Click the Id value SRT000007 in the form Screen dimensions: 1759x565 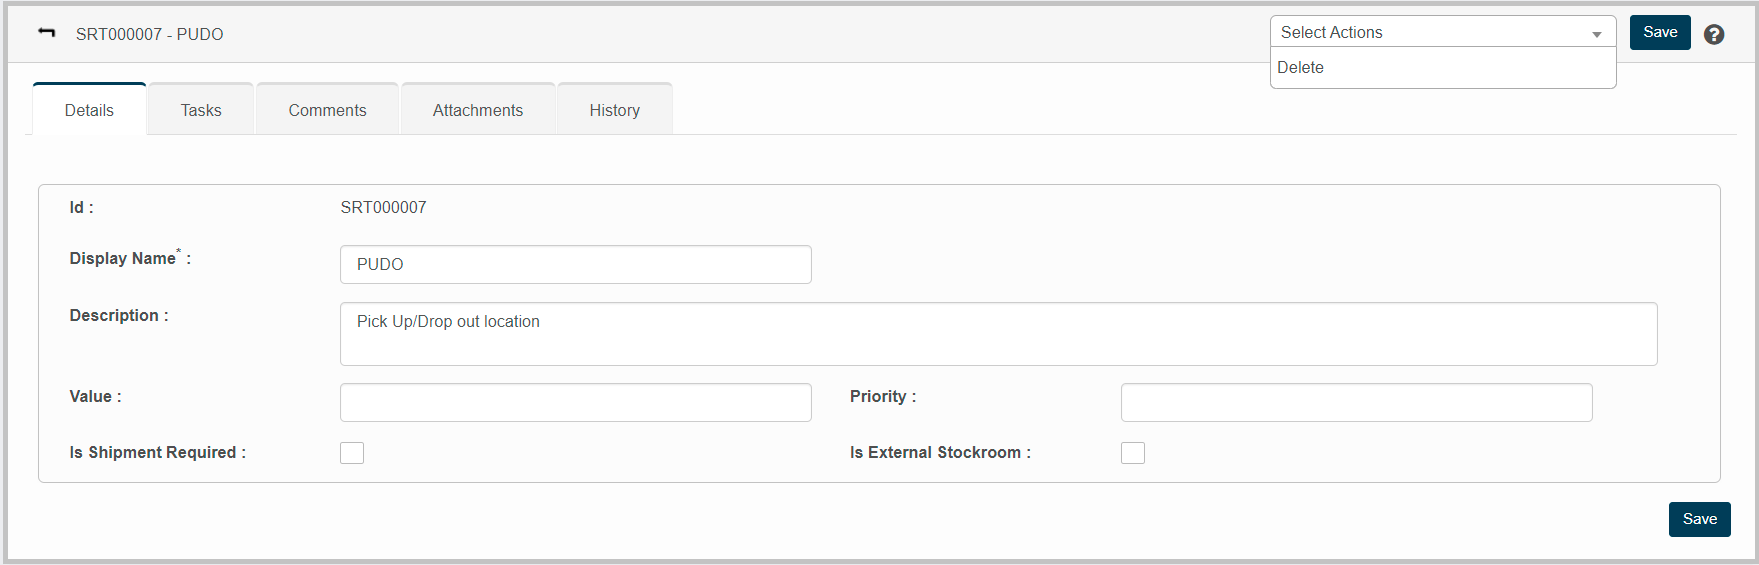[x=383, y=208]
